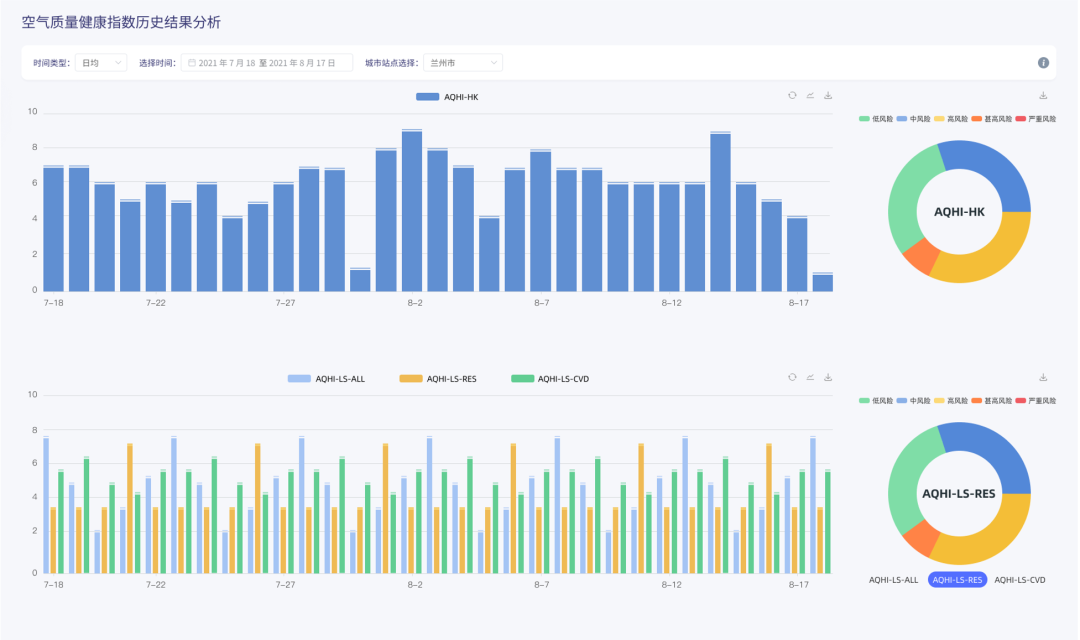Click the info icon in the filter bar
The image size is (1080, 640).
click(1043, 63)
